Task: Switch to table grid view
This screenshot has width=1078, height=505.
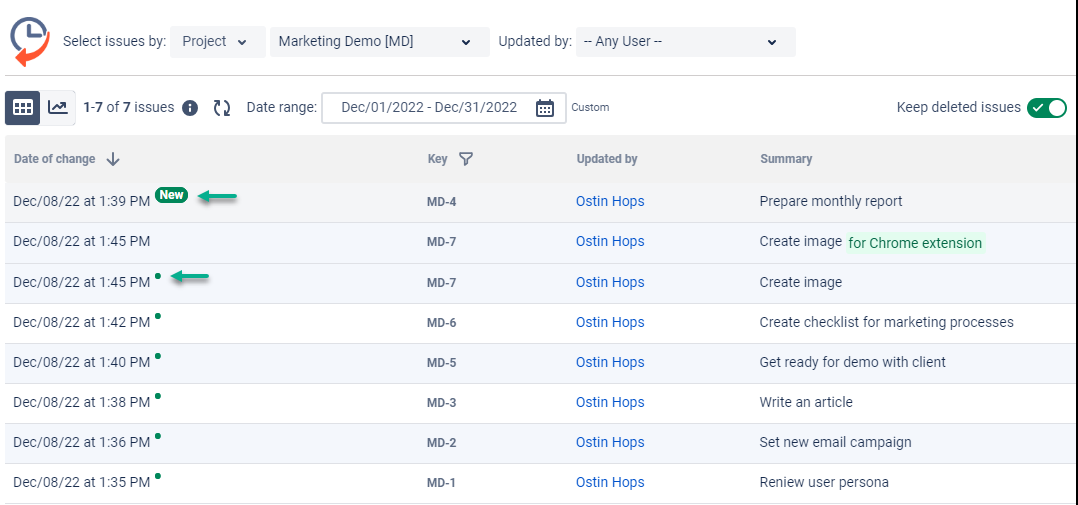Action: [22, 107]
